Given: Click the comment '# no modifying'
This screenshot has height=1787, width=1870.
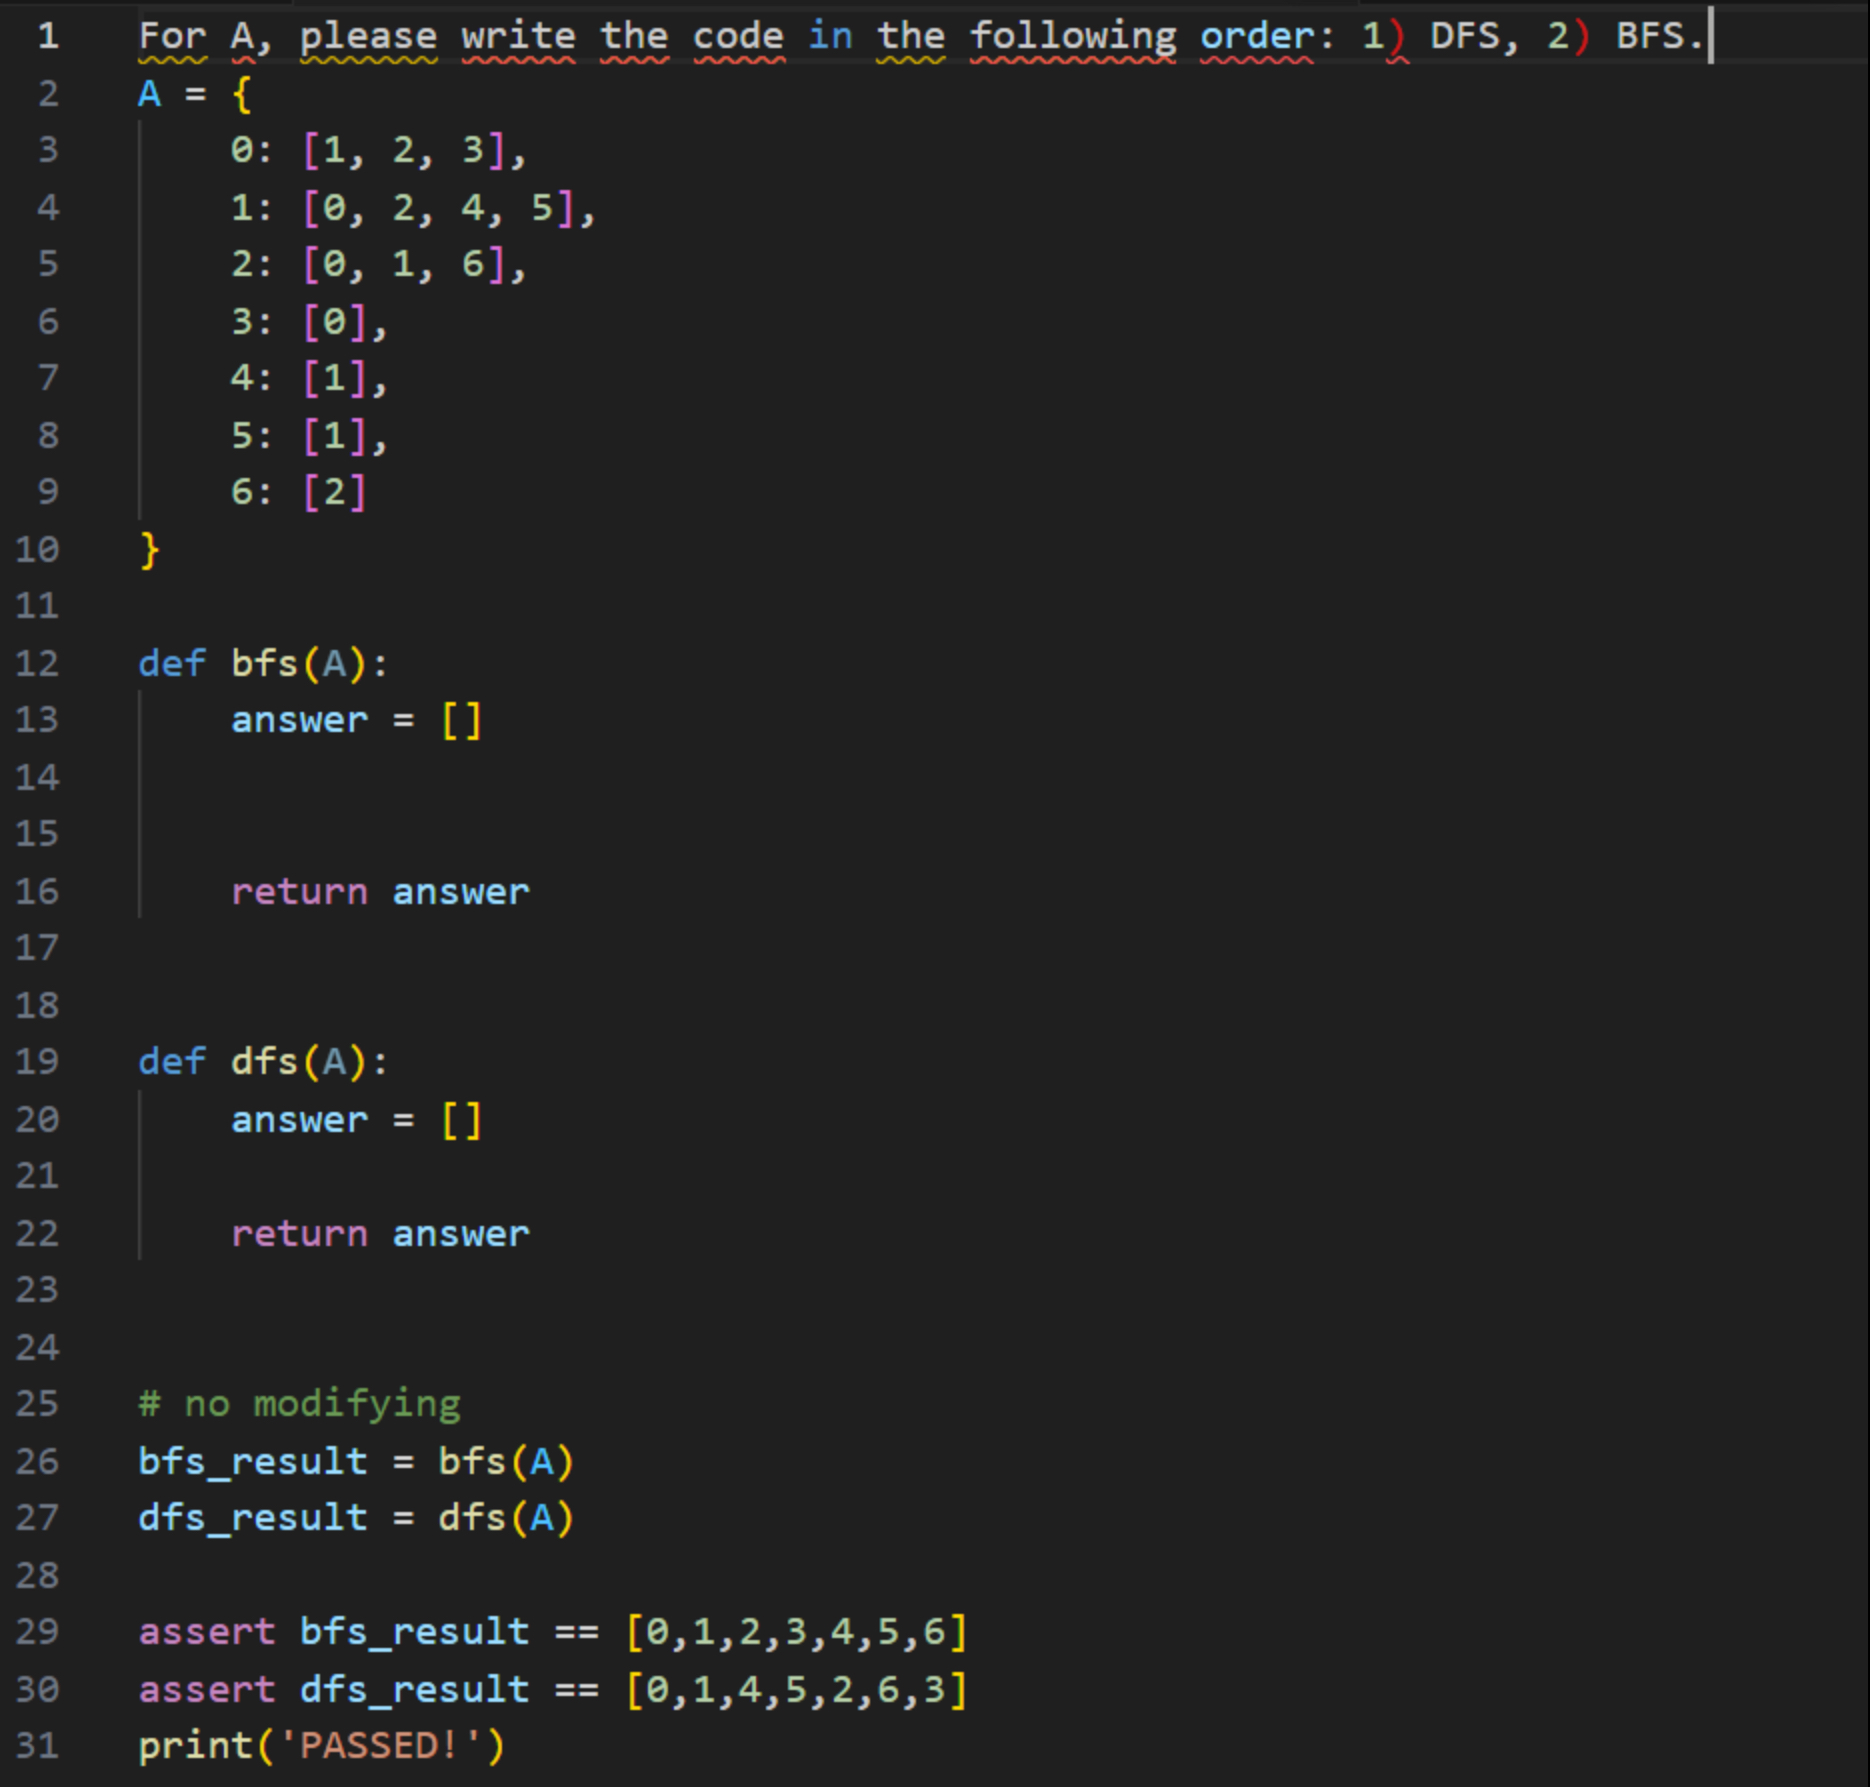Looking at the screenshot, I should click(x=297, y=1403).
